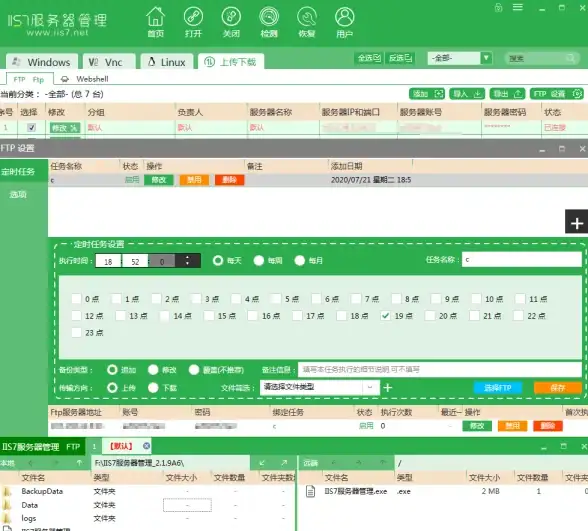Switch to the Vnc tab
588x531 pixels.
[109, 62]
